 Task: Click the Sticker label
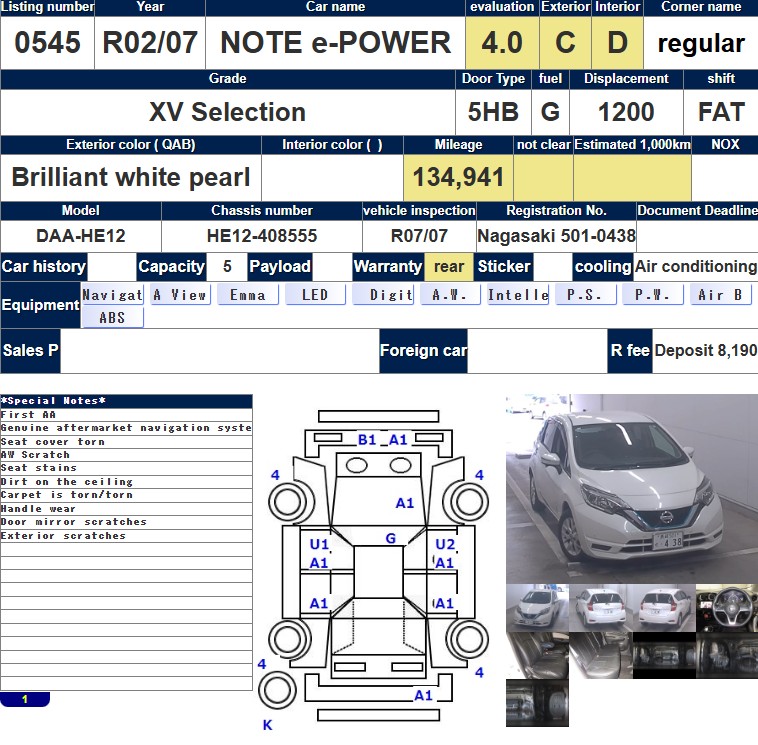(504, 266)
